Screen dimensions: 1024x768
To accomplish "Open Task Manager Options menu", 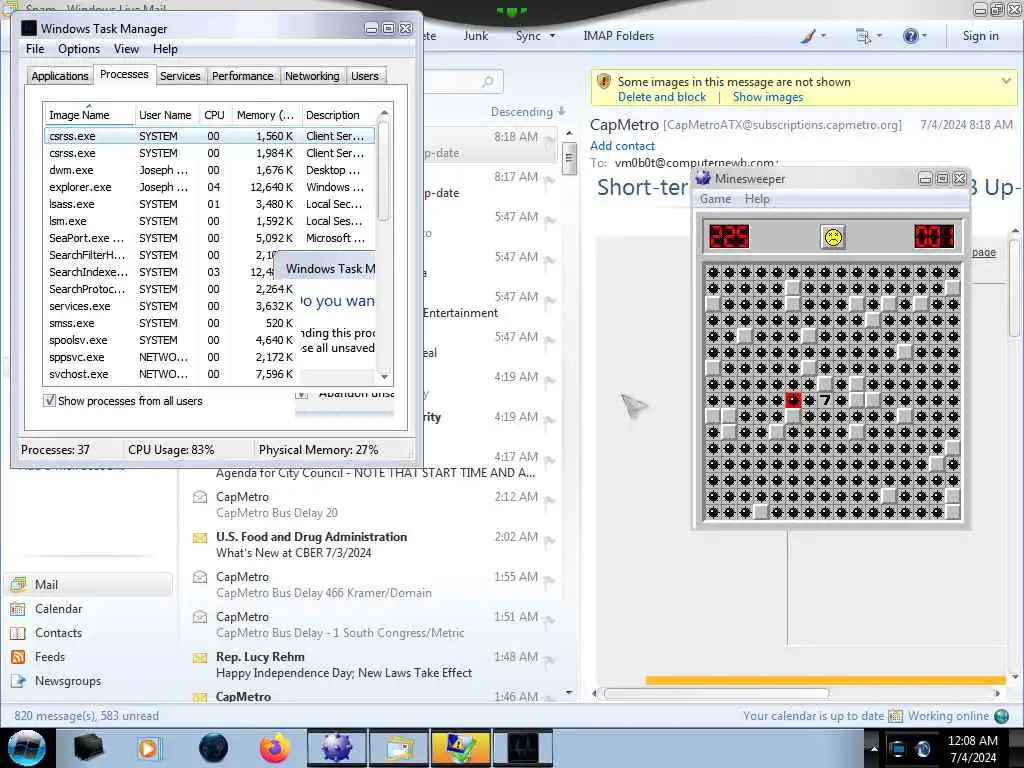I will (79, 49).
